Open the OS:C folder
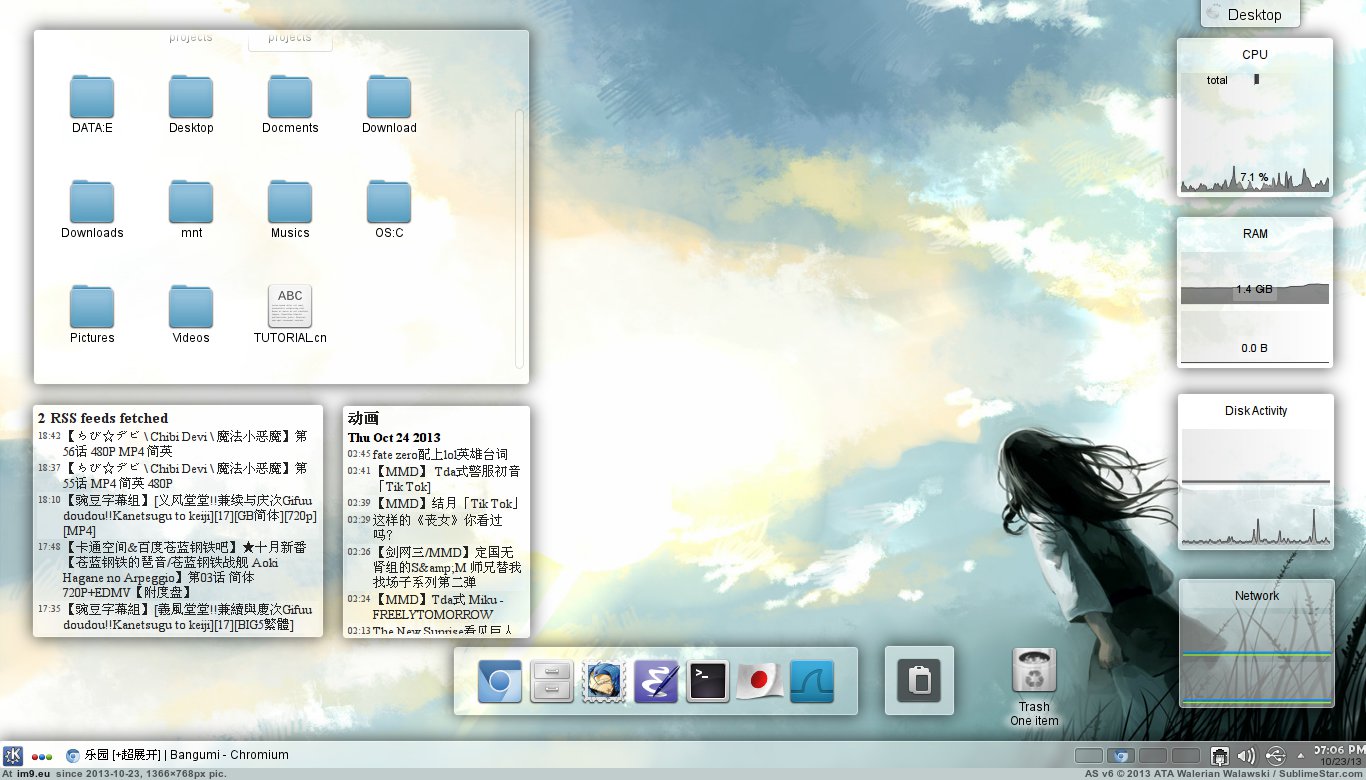 (x=389, y=208)
